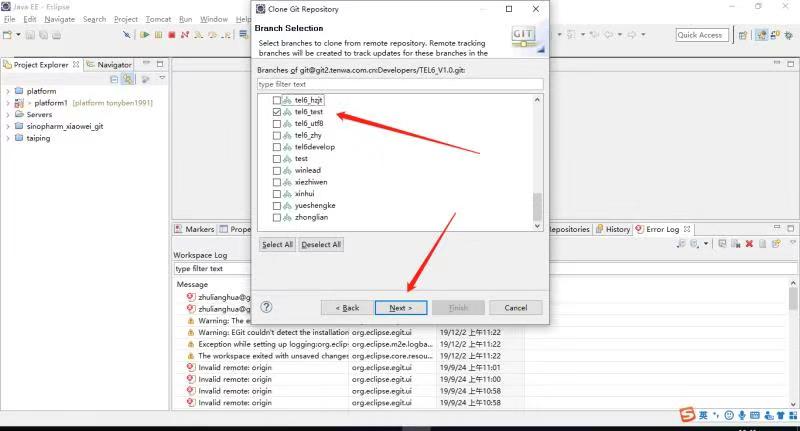Click the Sogou input method S icon
Image resolution: width=800 pixels, height=431 pixels.
[687, 414]
